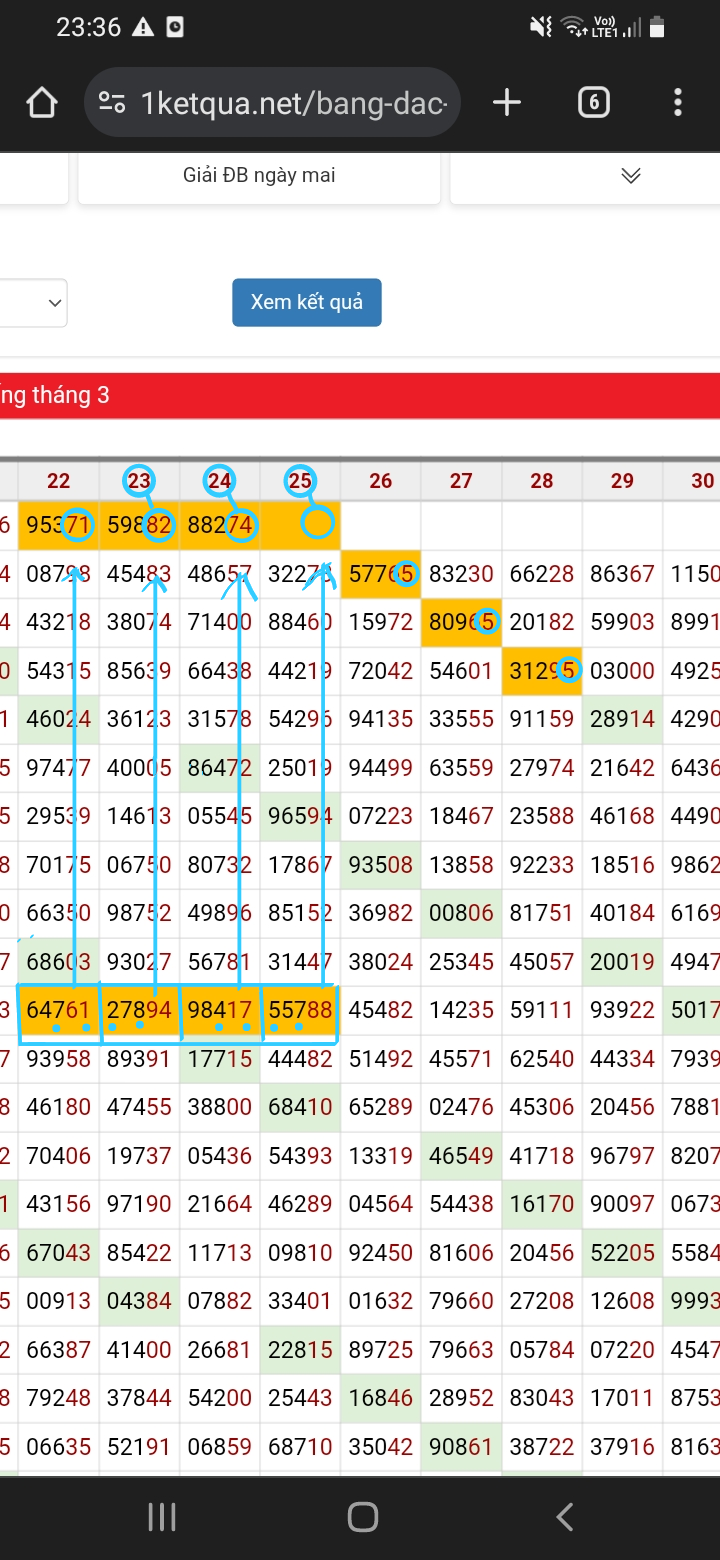Open the tab switcher showing 6 tabs
The width and height of the screenshot is (720, 1560).
click(593, 103)
